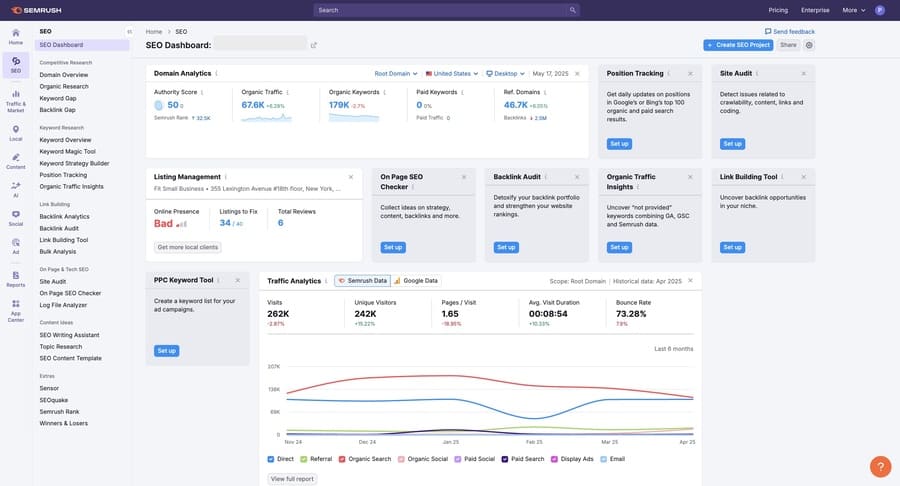Viewport: 900px width, 486px height.
Task: Click View full report button
Action: pyautogui.click(x=292, y=479)
